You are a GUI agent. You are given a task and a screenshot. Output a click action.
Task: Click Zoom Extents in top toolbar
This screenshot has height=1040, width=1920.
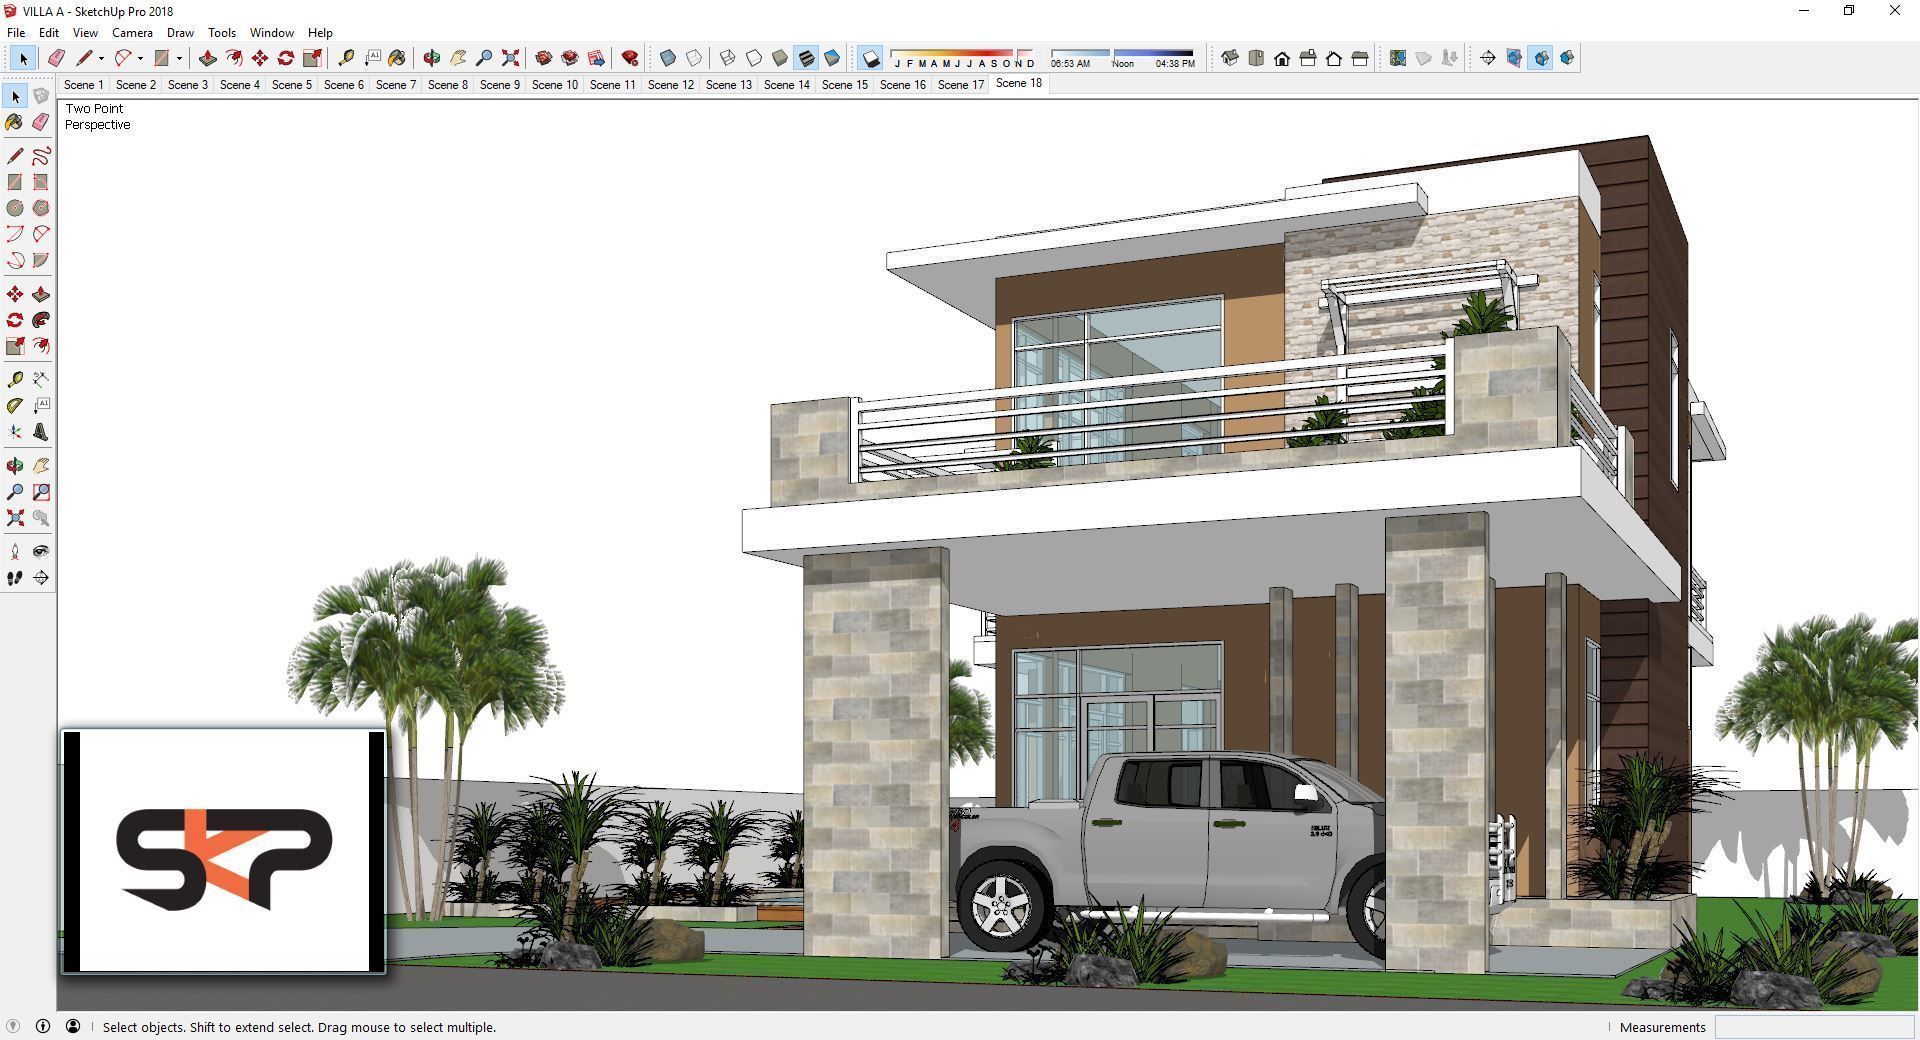(510, 58)
